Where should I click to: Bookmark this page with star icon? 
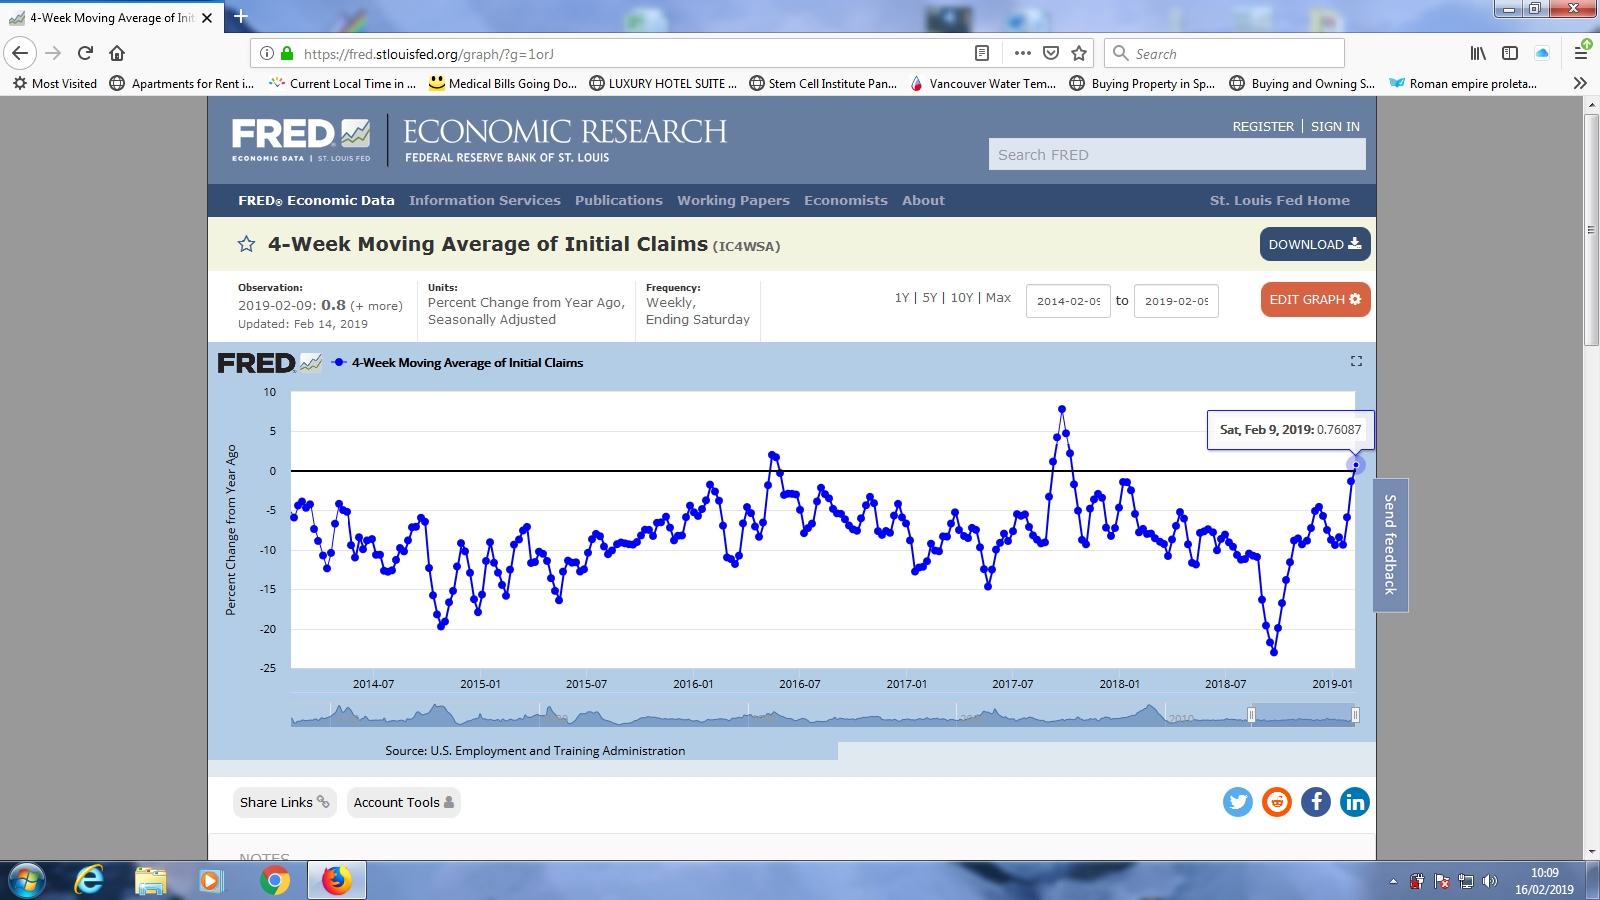1079,53
